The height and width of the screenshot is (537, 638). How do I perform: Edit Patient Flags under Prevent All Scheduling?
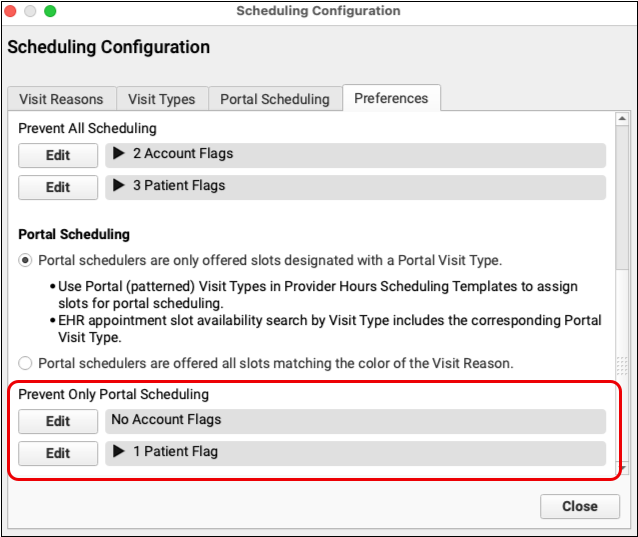pyautogui.click(x=58, y=187)
